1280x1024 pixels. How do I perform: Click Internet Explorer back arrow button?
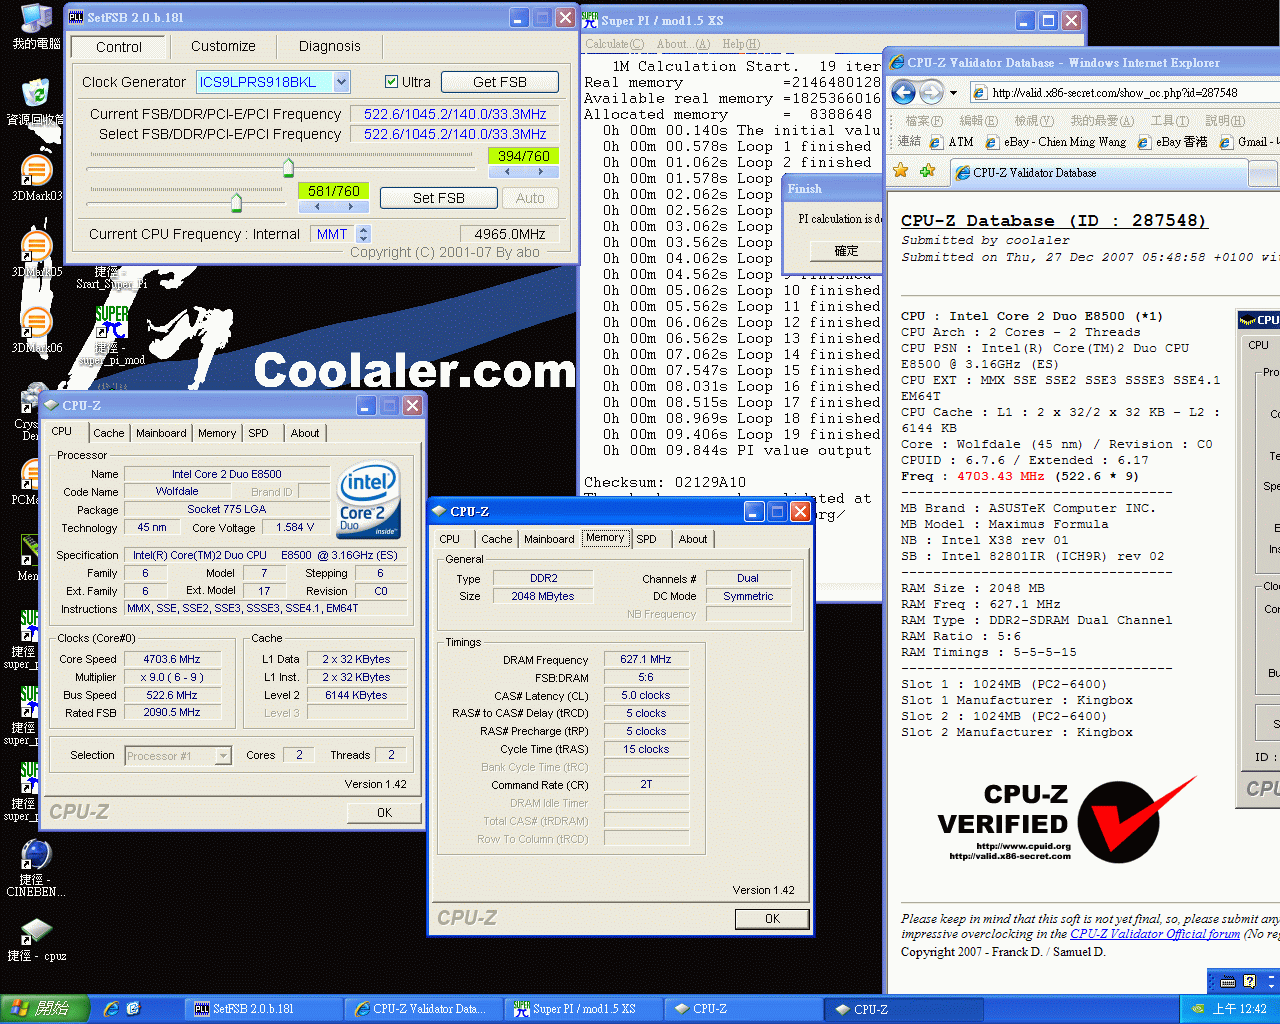tap(903, 93)
